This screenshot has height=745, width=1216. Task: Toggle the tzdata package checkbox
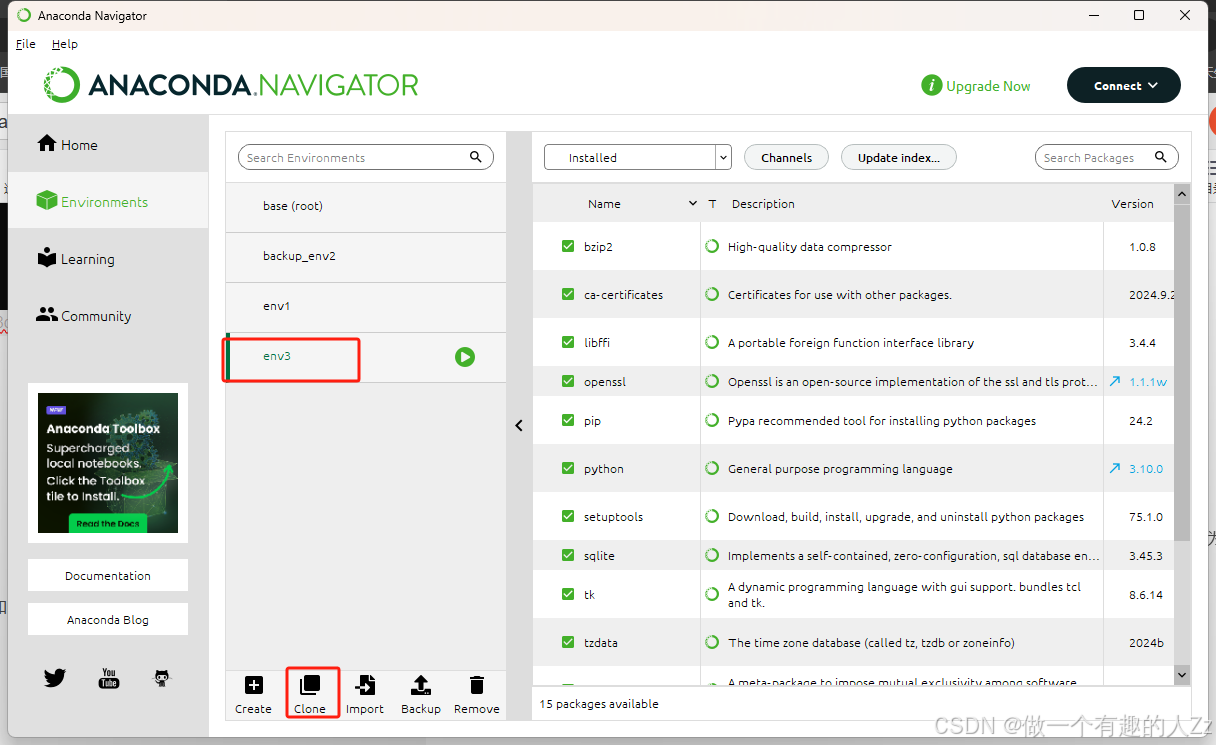568,642
